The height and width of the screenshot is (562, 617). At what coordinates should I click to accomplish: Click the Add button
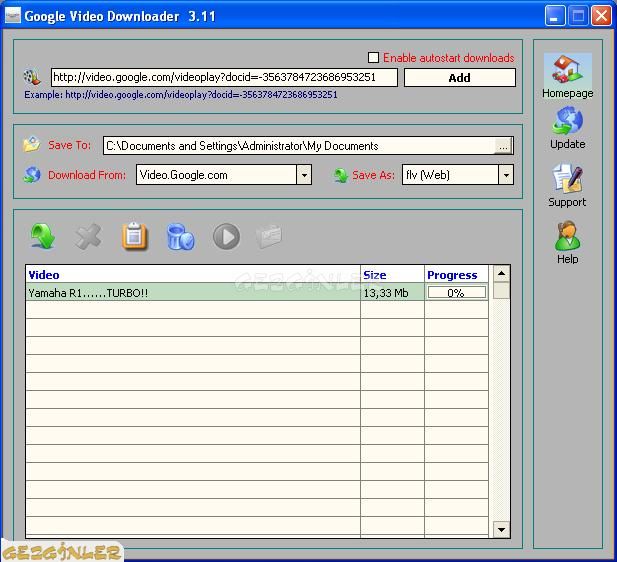(459, 78)
